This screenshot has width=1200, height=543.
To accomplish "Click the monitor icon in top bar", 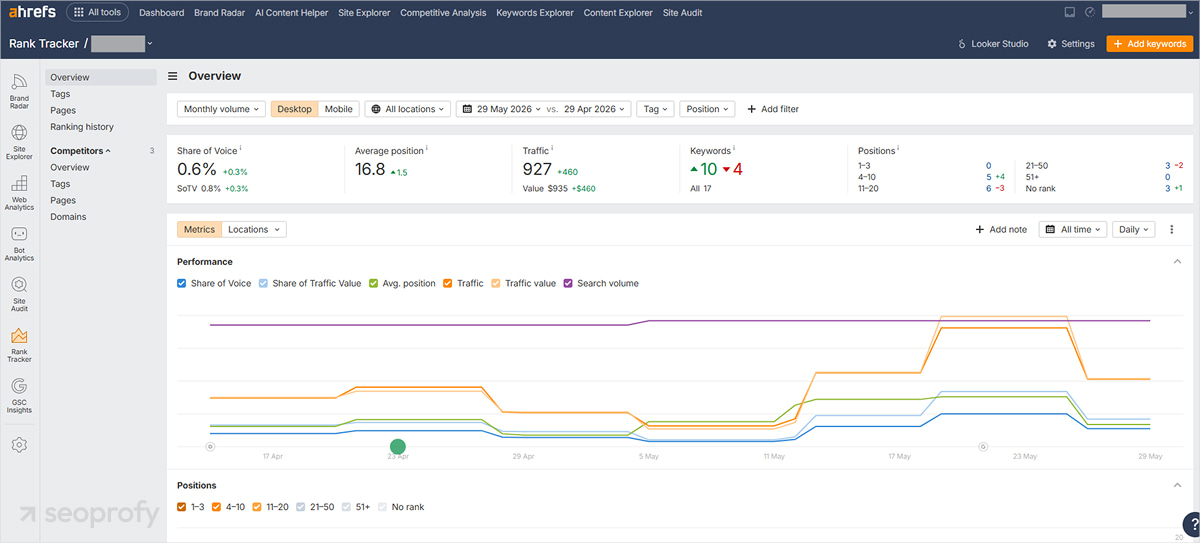I will point(1069,13).
